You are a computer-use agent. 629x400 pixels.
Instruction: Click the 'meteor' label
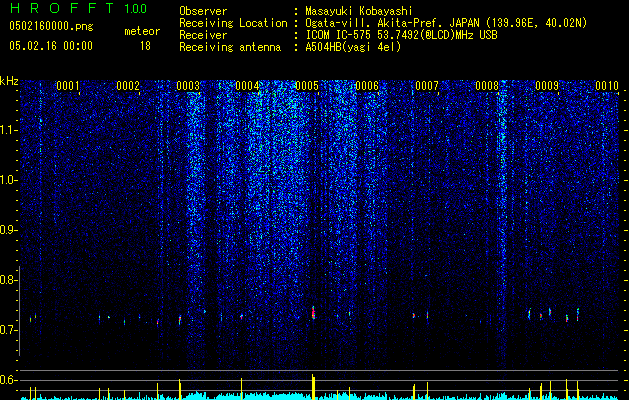click(x=142, y=31)
